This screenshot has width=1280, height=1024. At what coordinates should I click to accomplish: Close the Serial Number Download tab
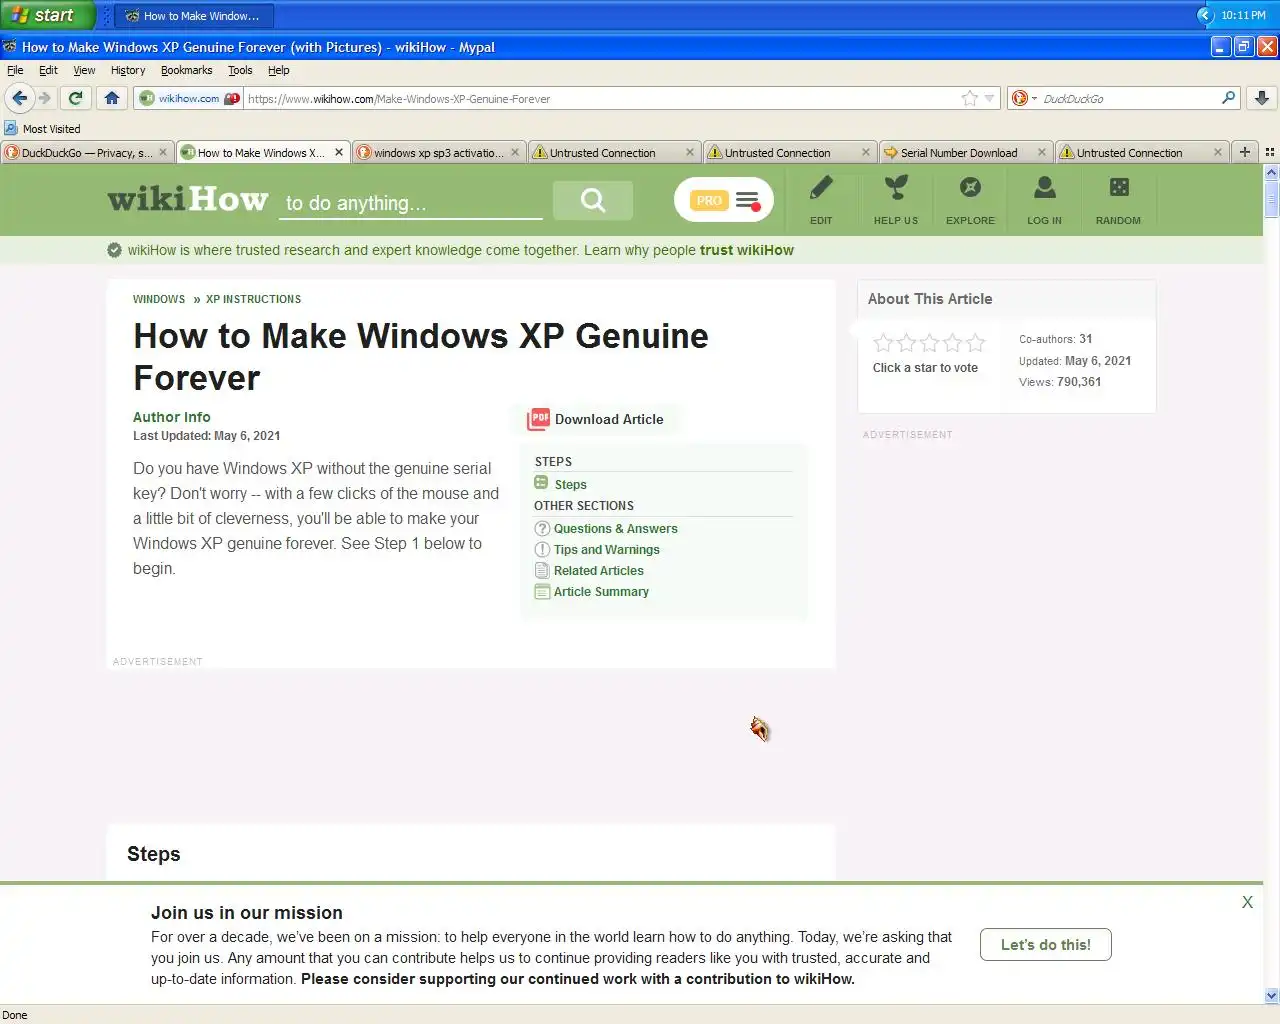1042,152
